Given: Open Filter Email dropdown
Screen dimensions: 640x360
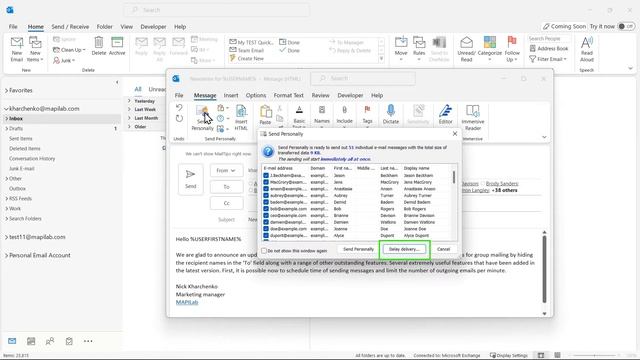Looking at the screenshot, I should [548, 59].
